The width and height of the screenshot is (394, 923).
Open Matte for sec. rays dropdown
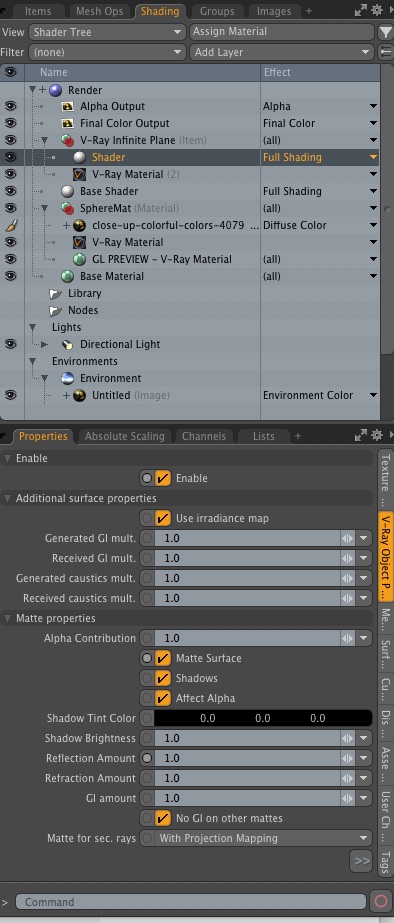263,838
